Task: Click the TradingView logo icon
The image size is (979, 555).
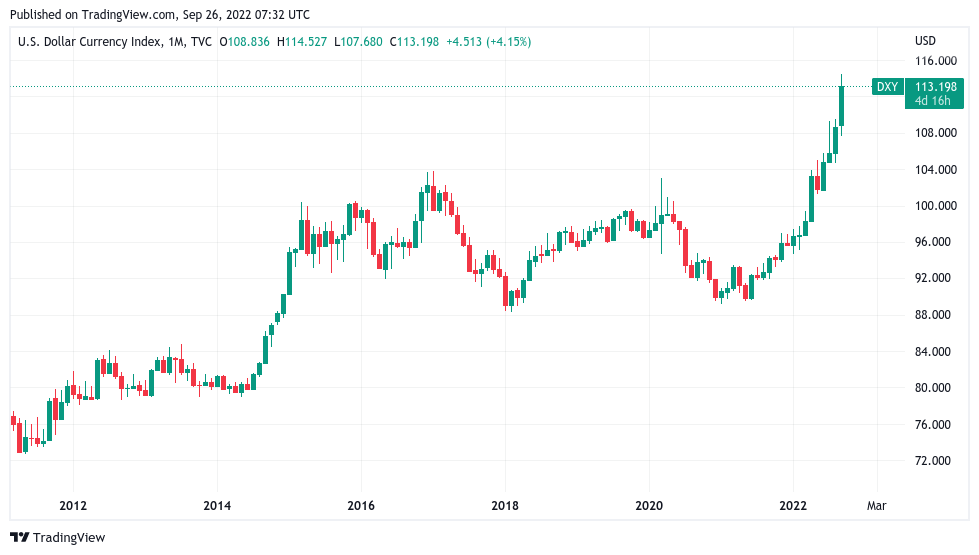Action: [19, 538]
